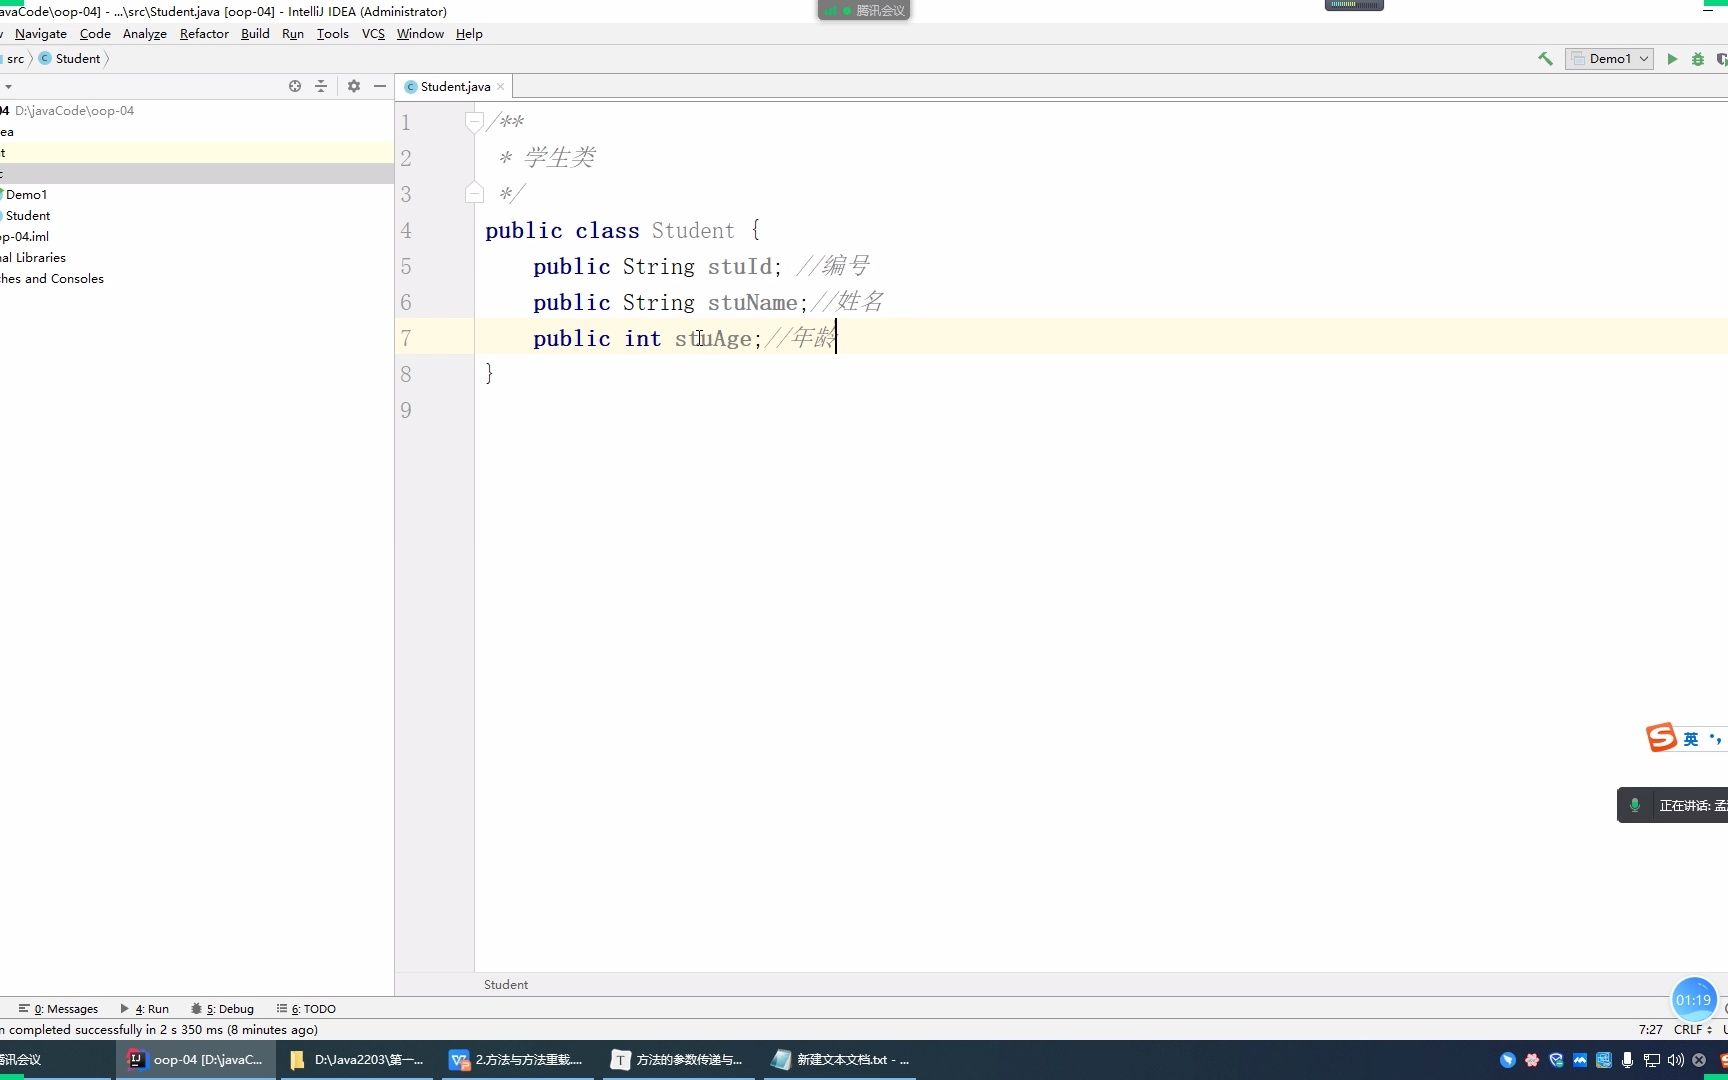Select Scratches and Consoles node
The height and width of the screenshot is (1080, 1728).
[x=52, y=279]
